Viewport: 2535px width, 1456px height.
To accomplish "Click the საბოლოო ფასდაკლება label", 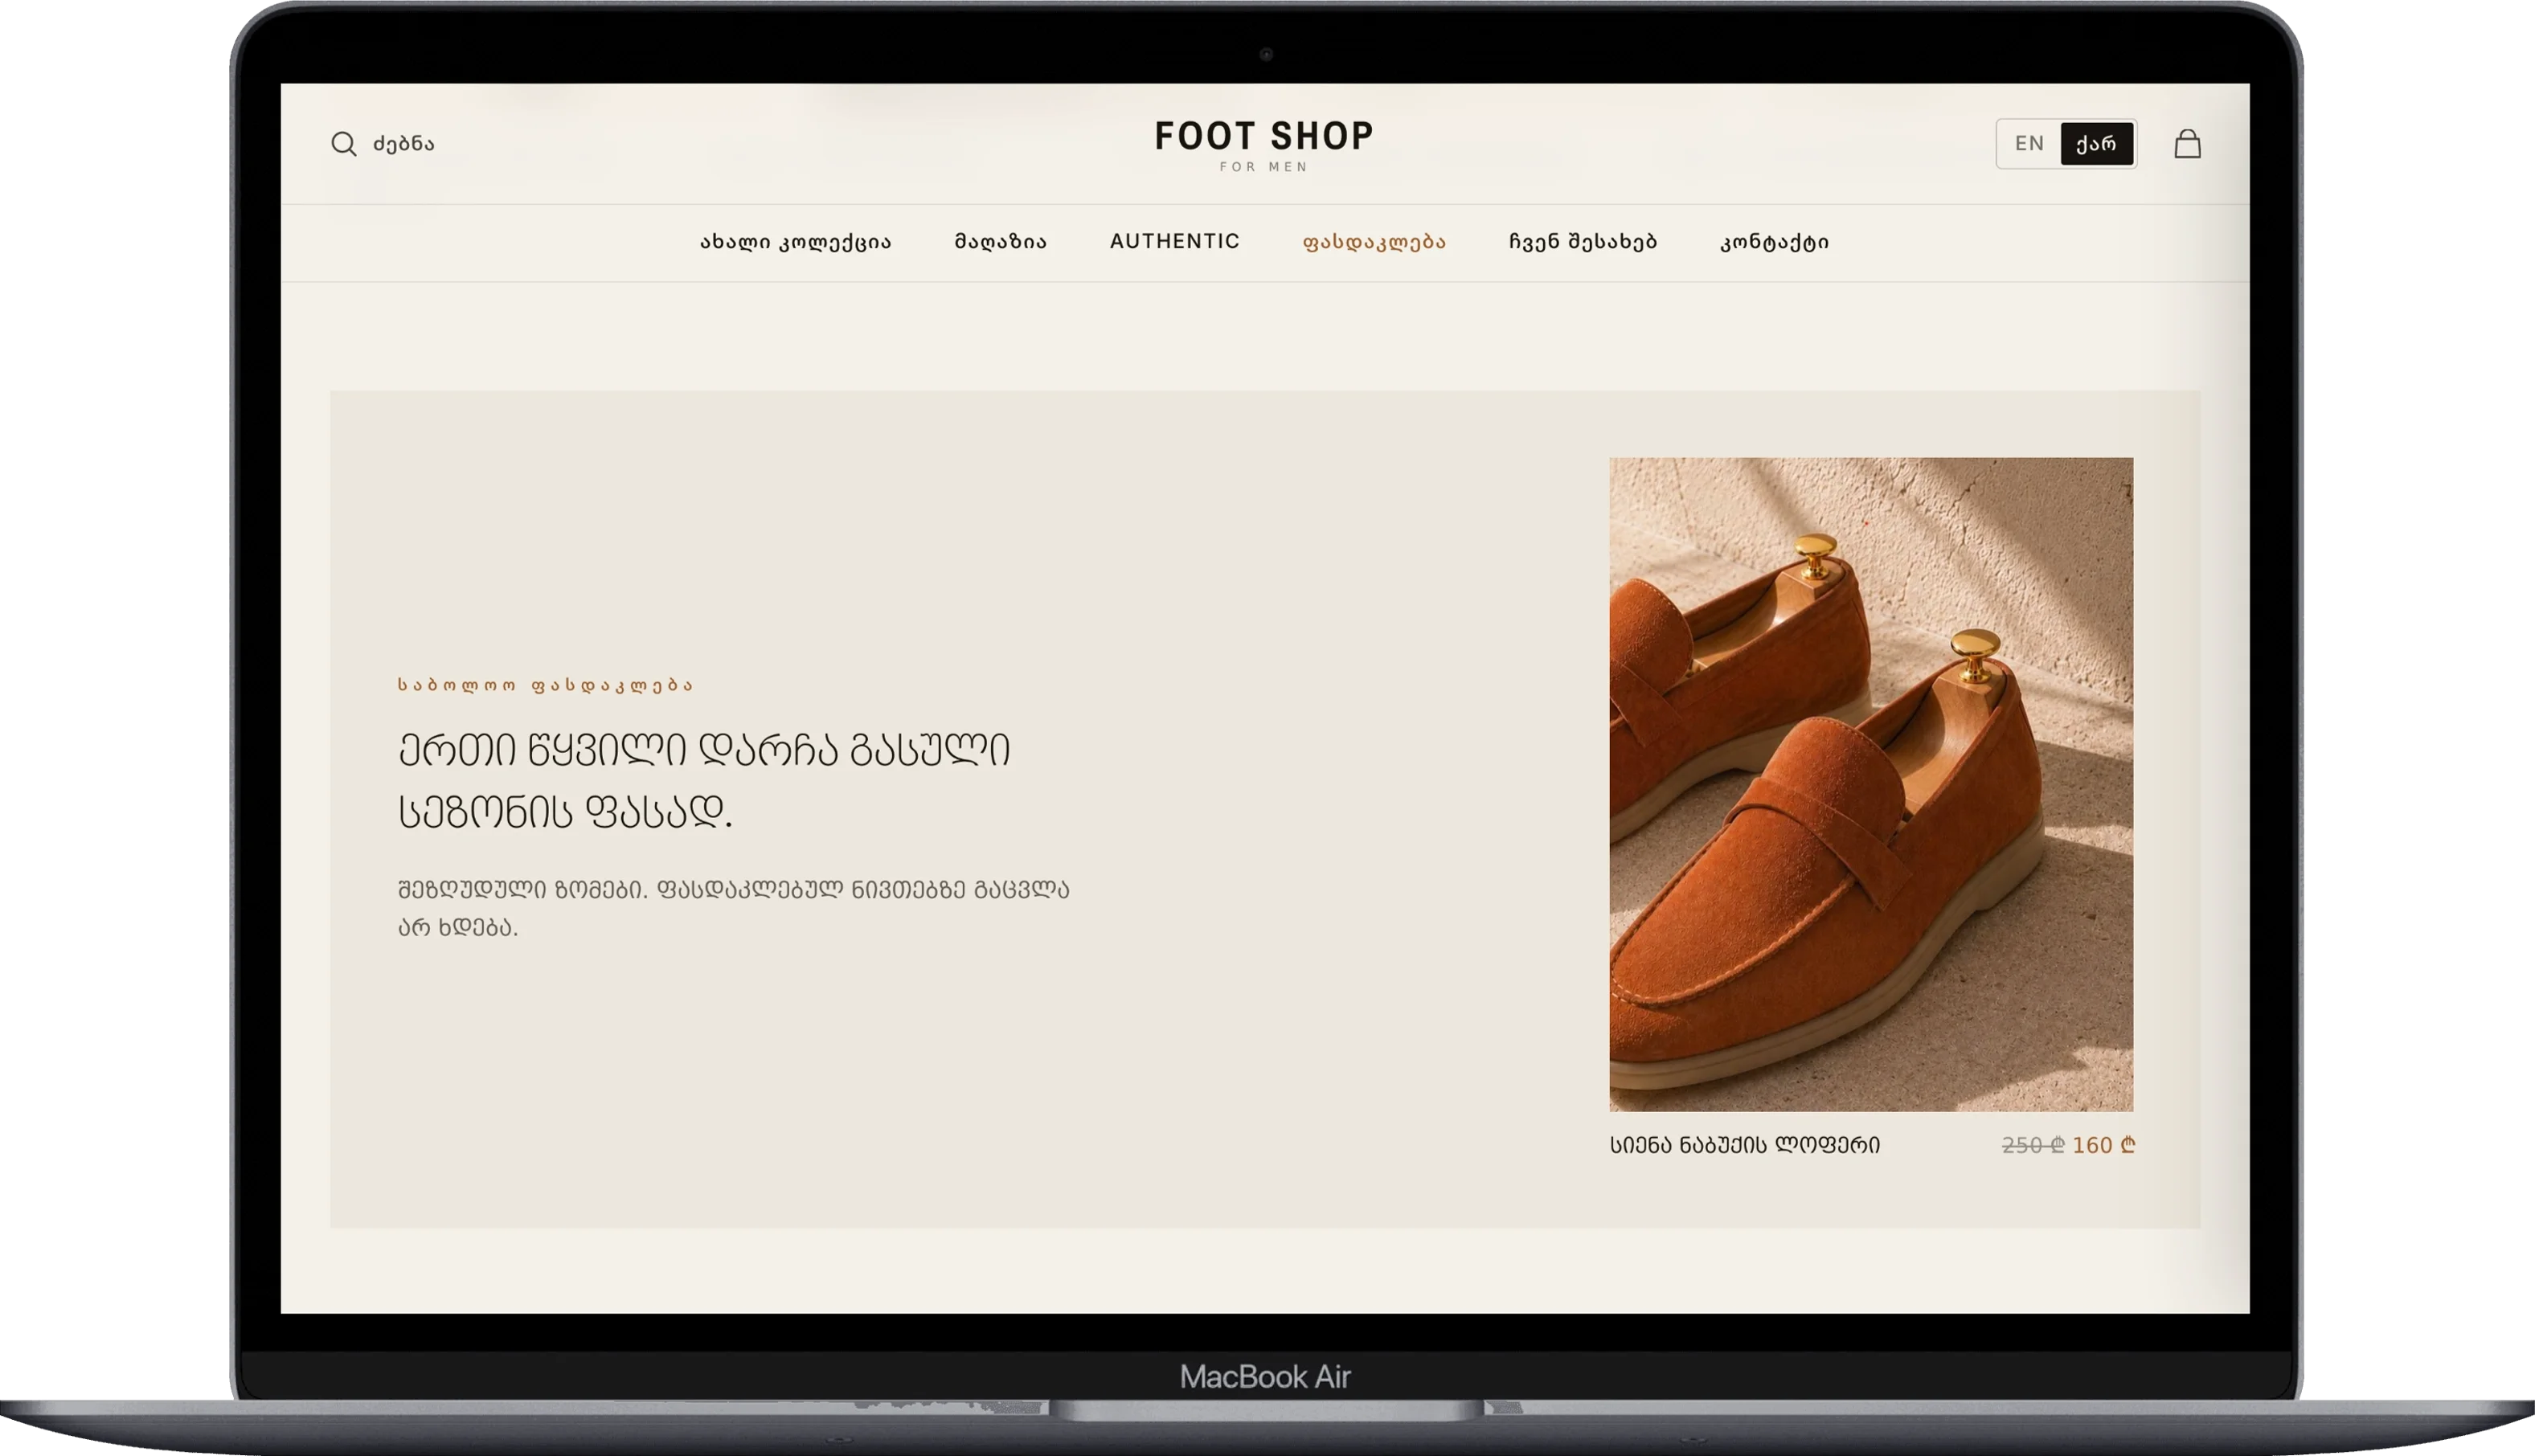I will [x=545, y=685].
